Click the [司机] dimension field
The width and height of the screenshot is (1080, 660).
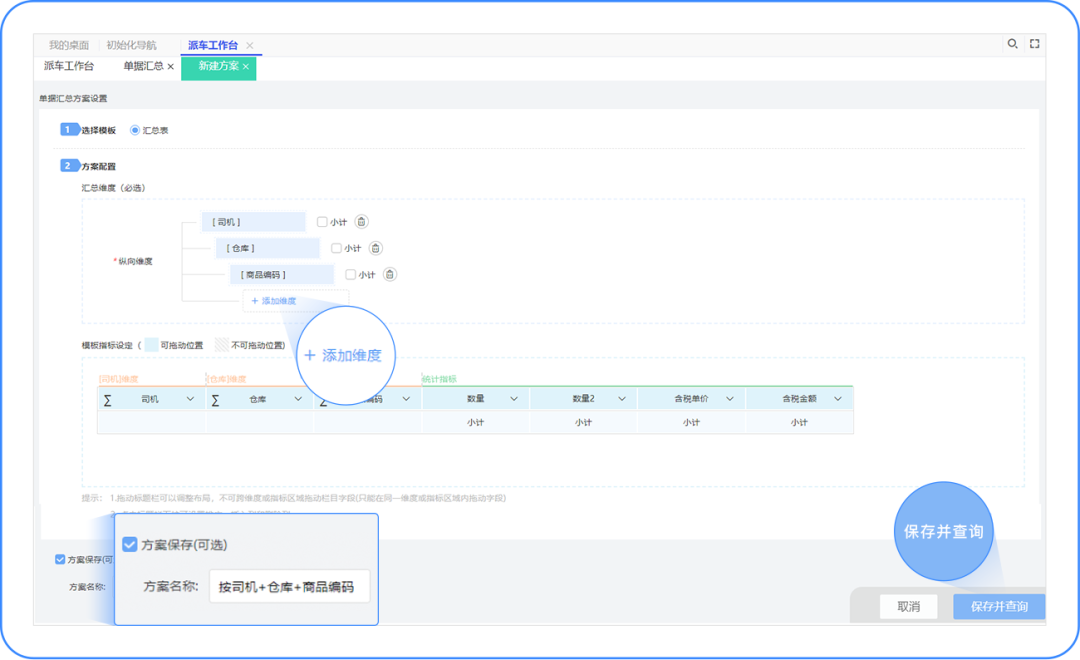click(x=253, y=222)
